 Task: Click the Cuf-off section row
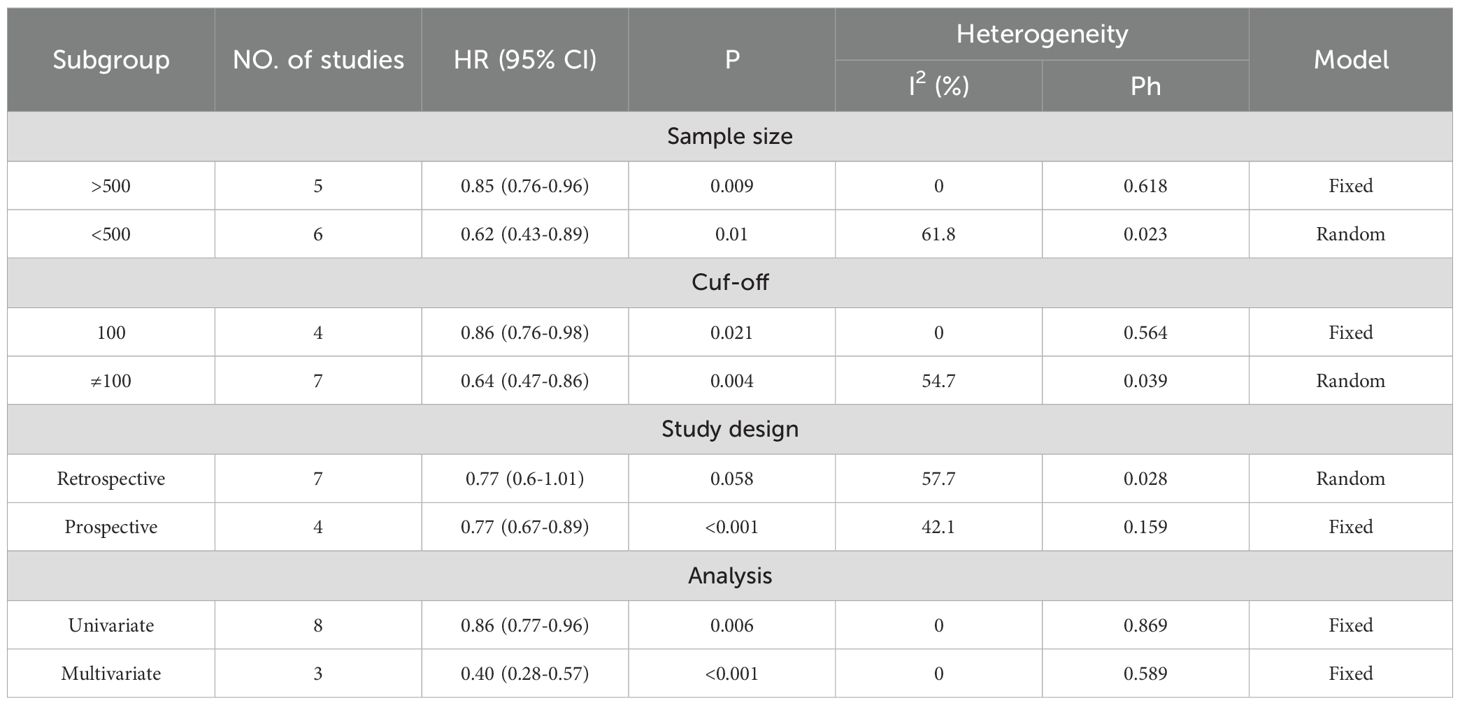tap(730, 283)
